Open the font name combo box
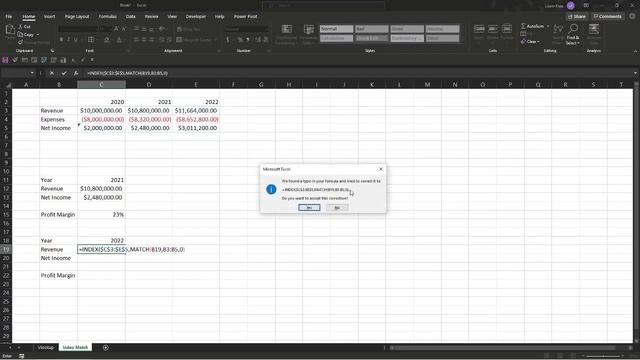The image size is (640, 360). (78, 29)
